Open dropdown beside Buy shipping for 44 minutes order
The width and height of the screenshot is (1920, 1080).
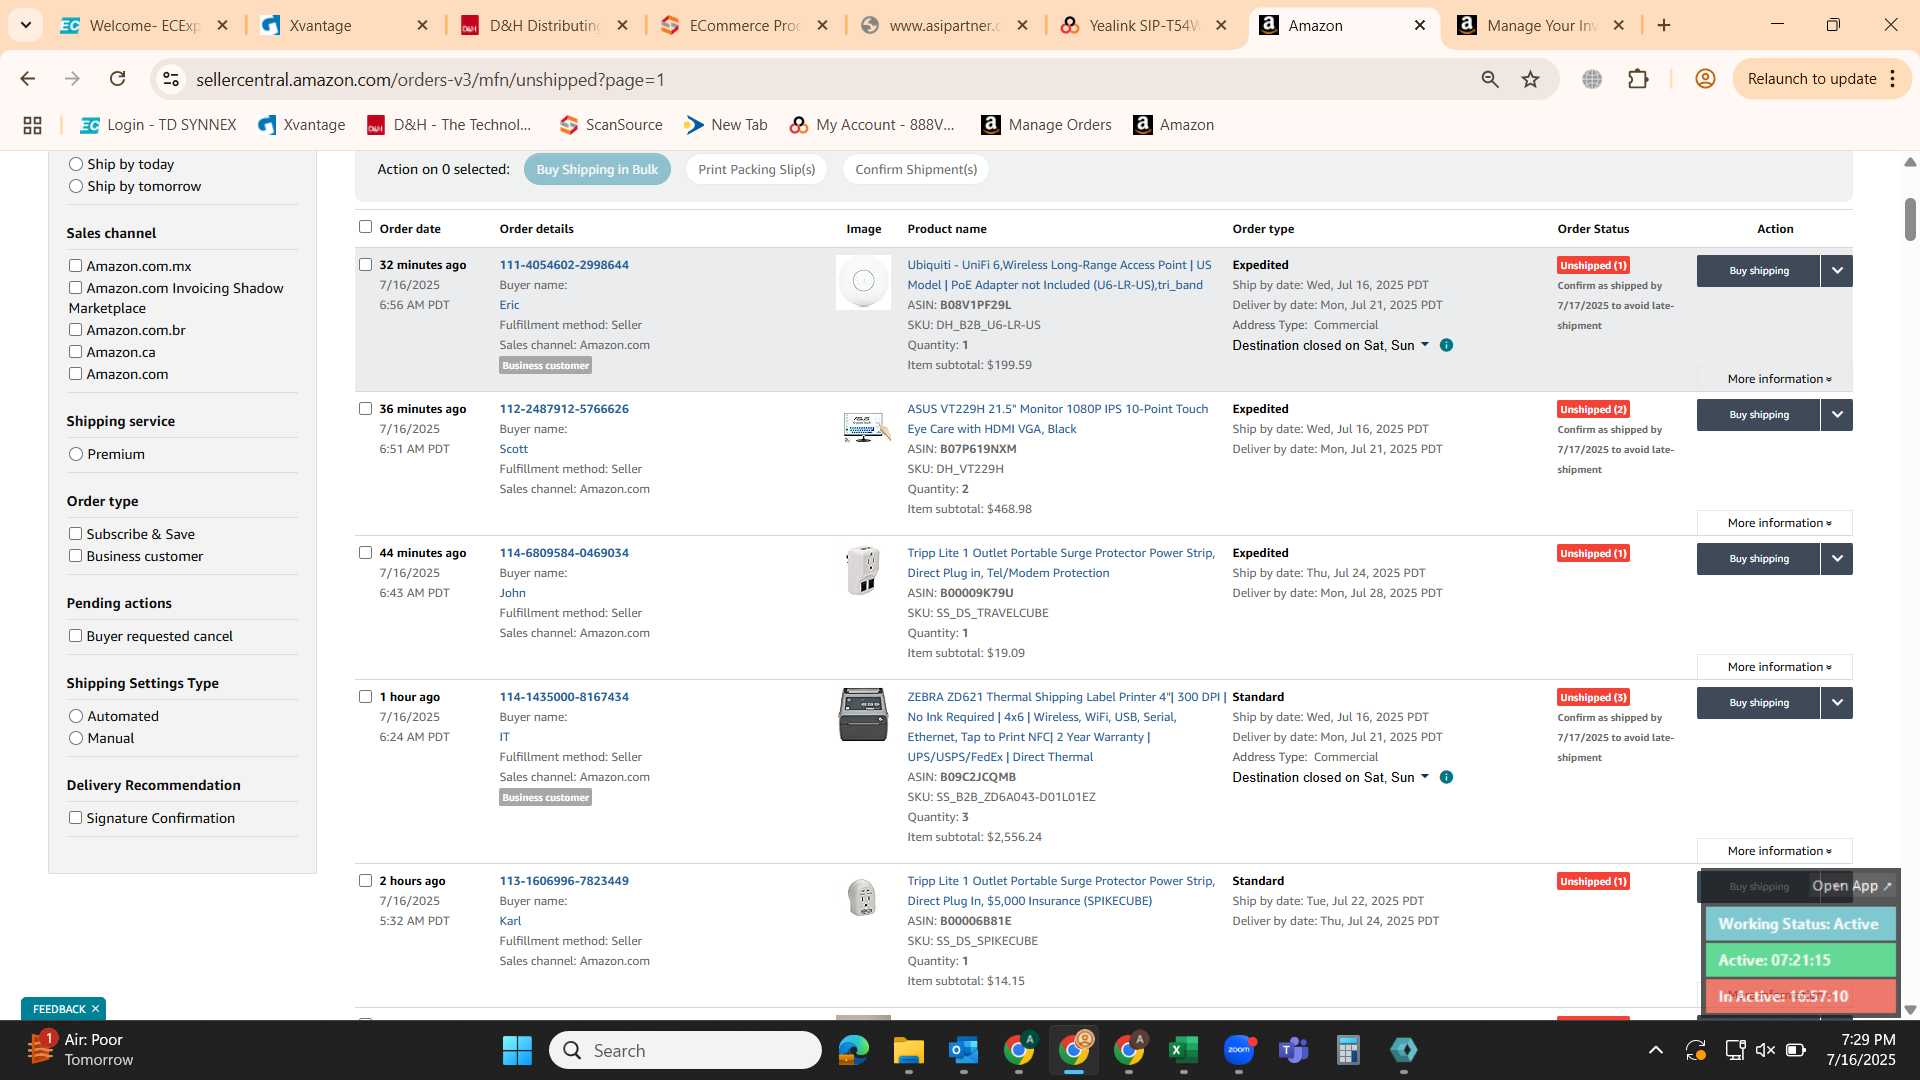coord(1837,559)
